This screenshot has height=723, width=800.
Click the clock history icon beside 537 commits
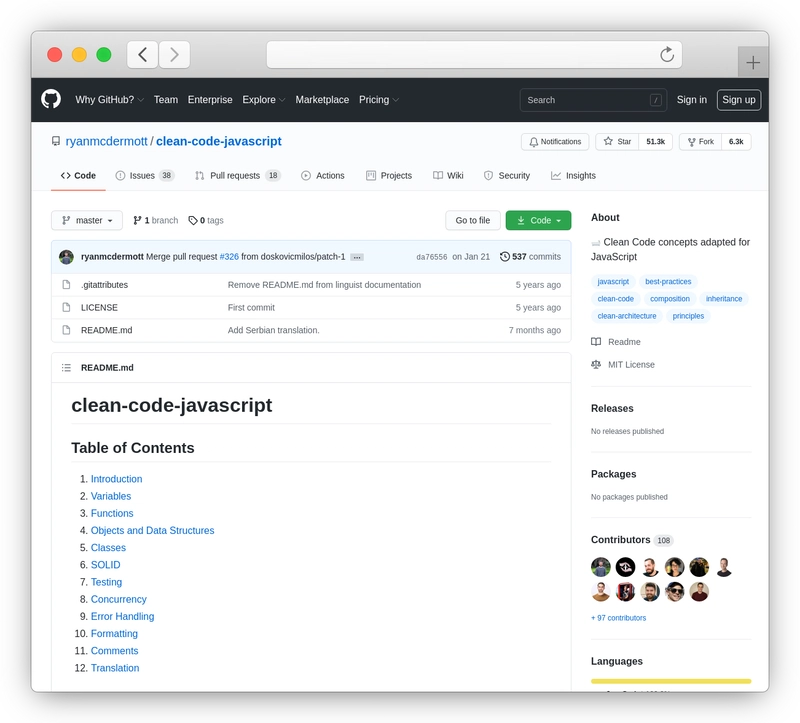[x=505, y=257]
